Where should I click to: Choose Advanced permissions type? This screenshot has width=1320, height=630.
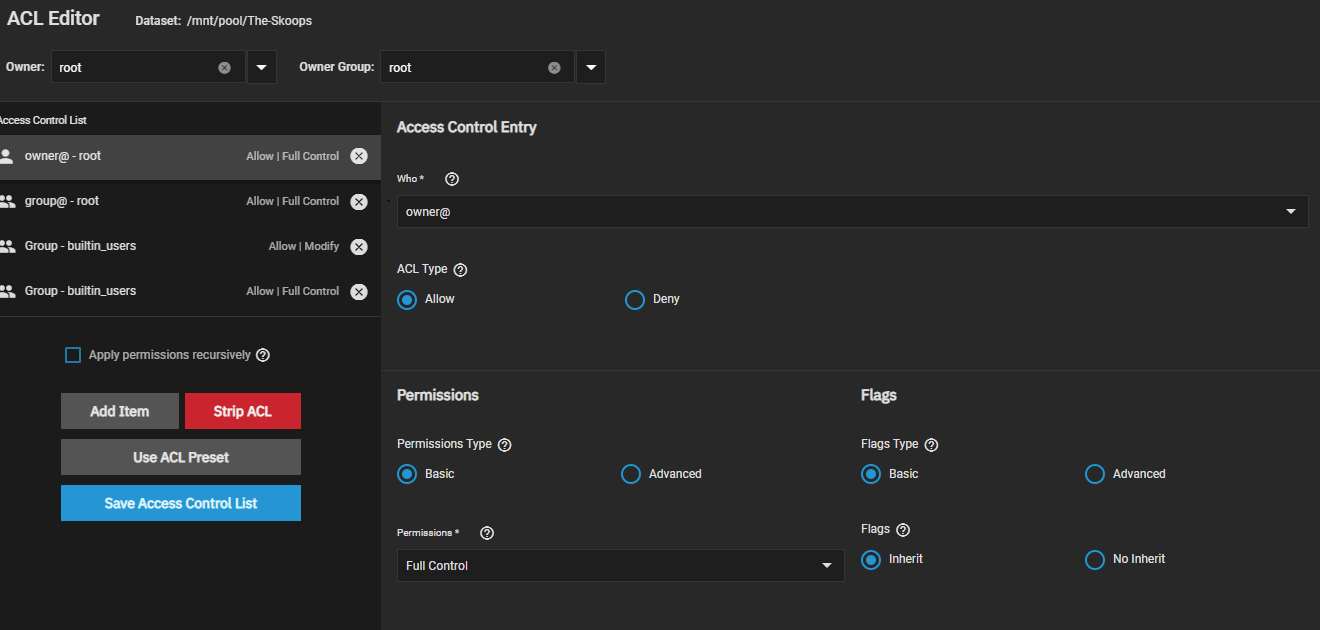pyautogui.click(x=631, y=474)
